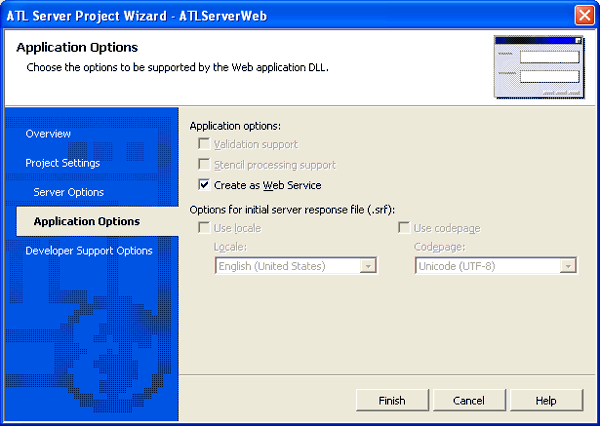Enable the Validation support checkbox
The image size is (600, 426).
[x=205, y=145]
